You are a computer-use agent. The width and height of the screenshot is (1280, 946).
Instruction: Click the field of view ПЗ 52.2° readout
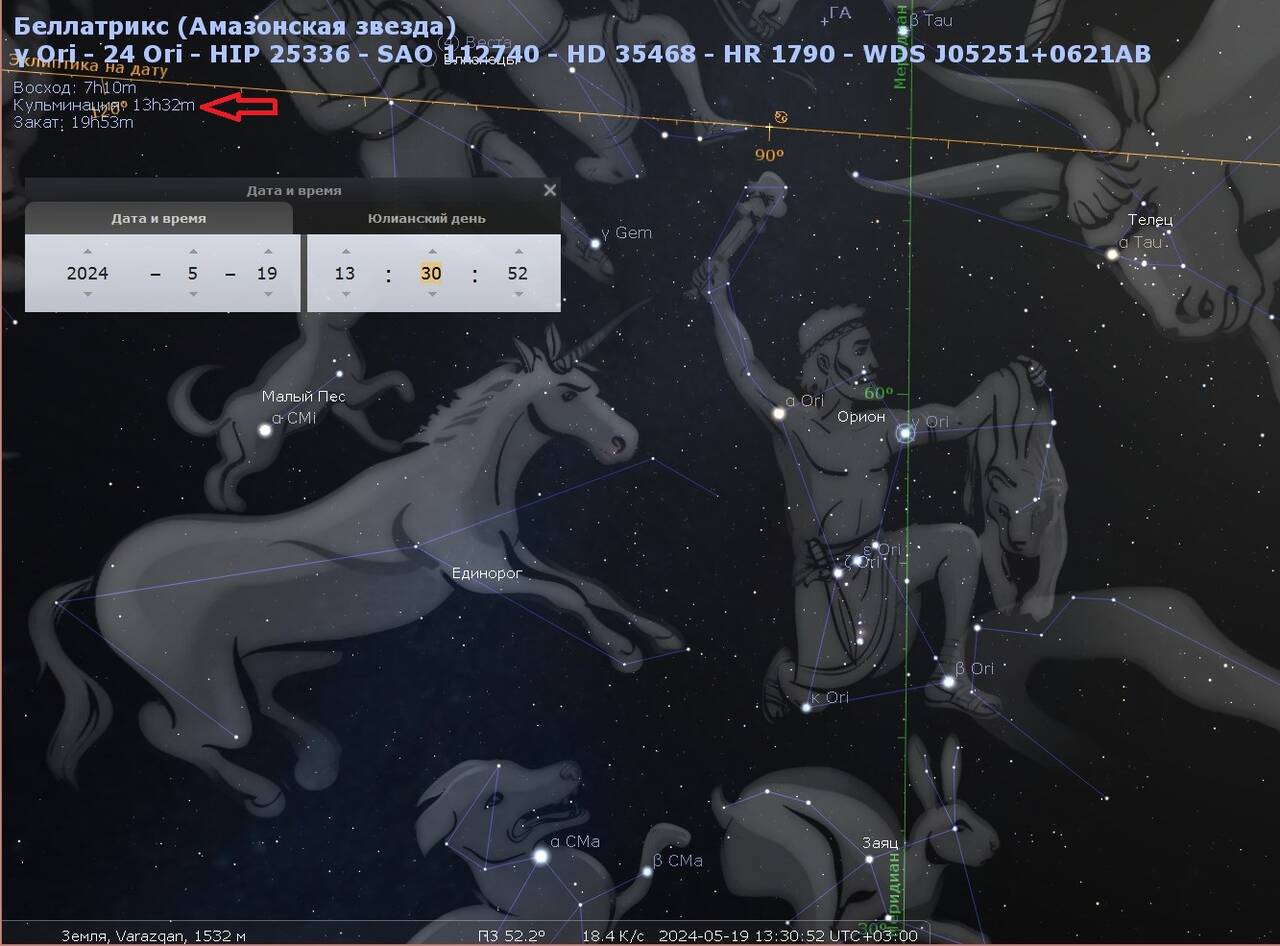point(511,936)
